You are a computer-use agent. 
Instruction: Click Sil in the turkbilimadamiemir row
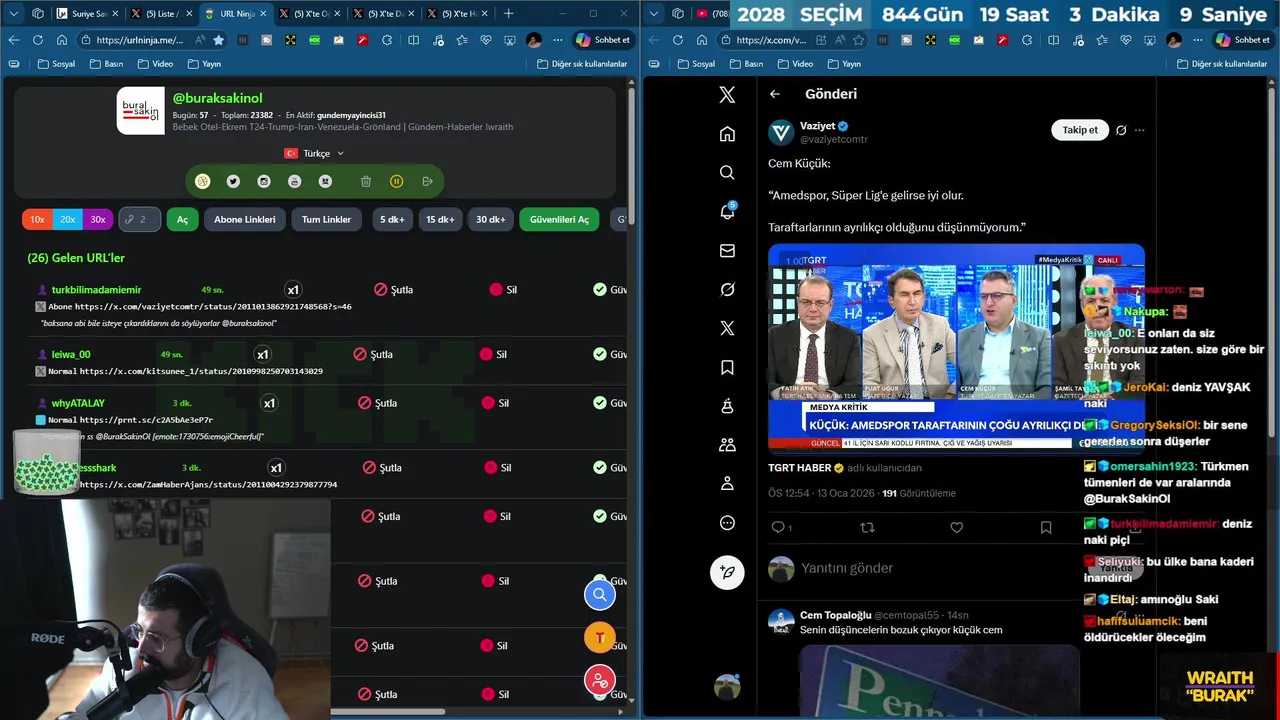pyautogui.click(x=503, y=289)
